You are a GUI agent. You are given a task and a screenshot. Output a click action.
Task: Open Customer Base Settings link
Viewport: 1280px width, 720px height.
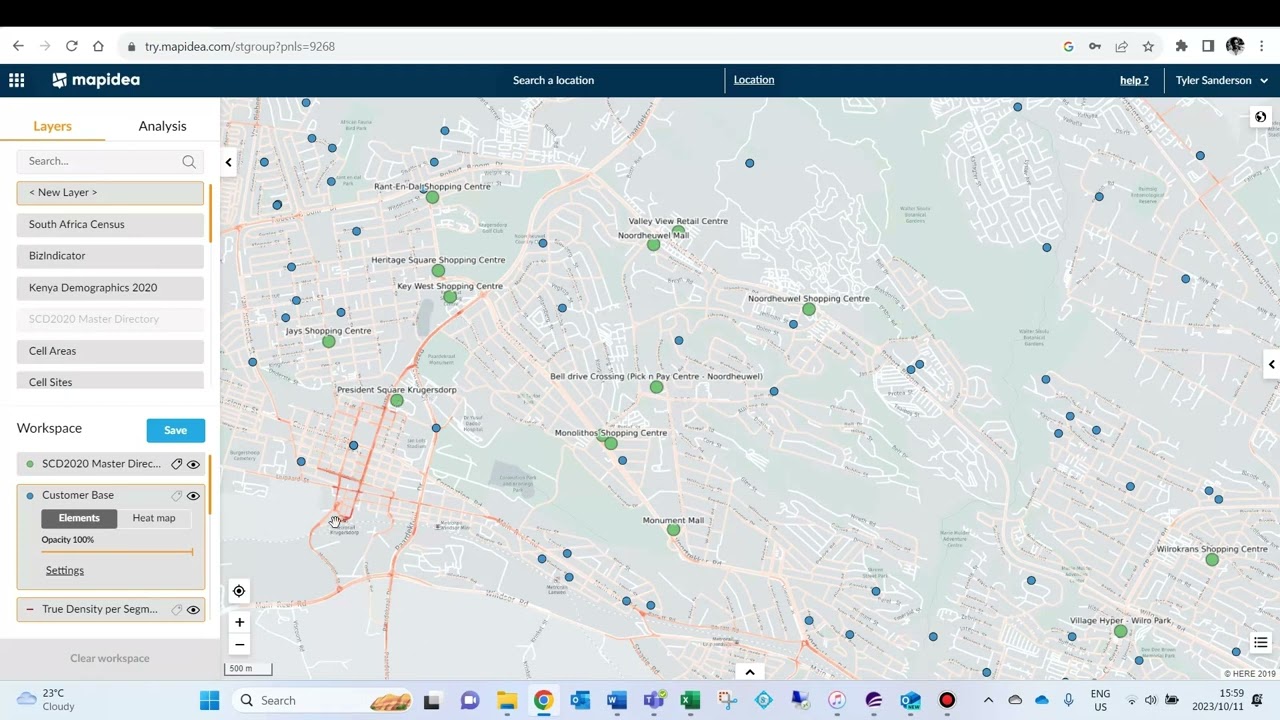tap(65, 570)
